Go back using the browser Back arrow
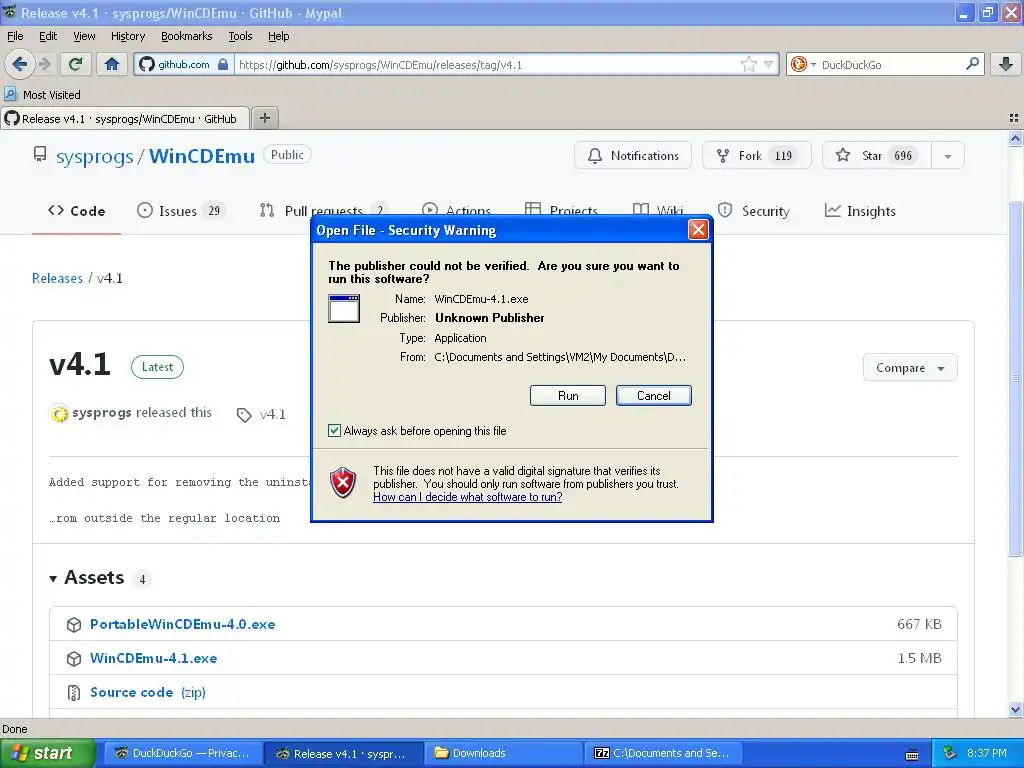The height and width of the screenshot is (768, 1024). click(x=20, y=64)
